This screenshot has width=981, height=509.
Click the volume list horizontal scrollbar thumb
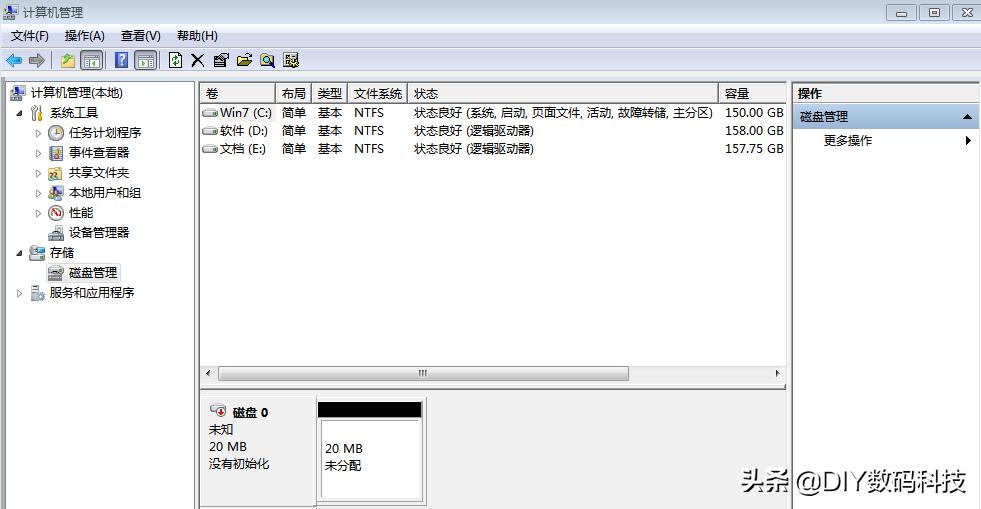tap(424, 373)
